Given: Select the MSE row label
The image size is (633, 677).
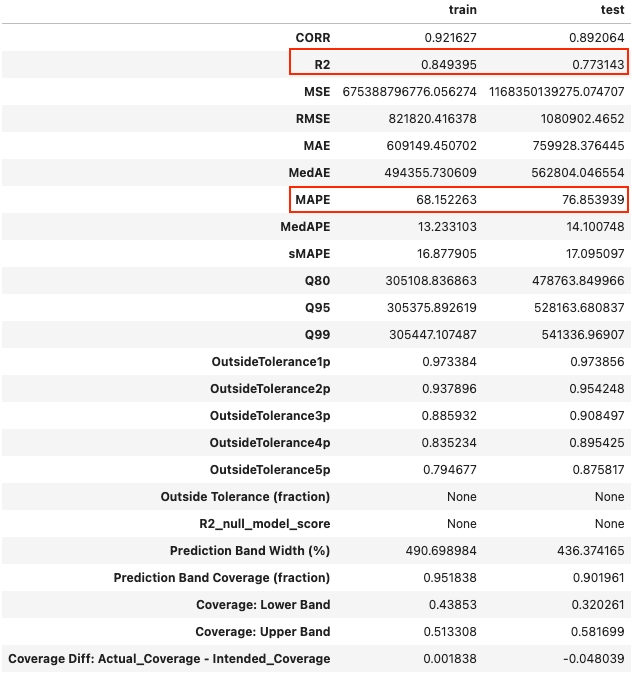Looking at the screenshot, I should coord(316,91).
